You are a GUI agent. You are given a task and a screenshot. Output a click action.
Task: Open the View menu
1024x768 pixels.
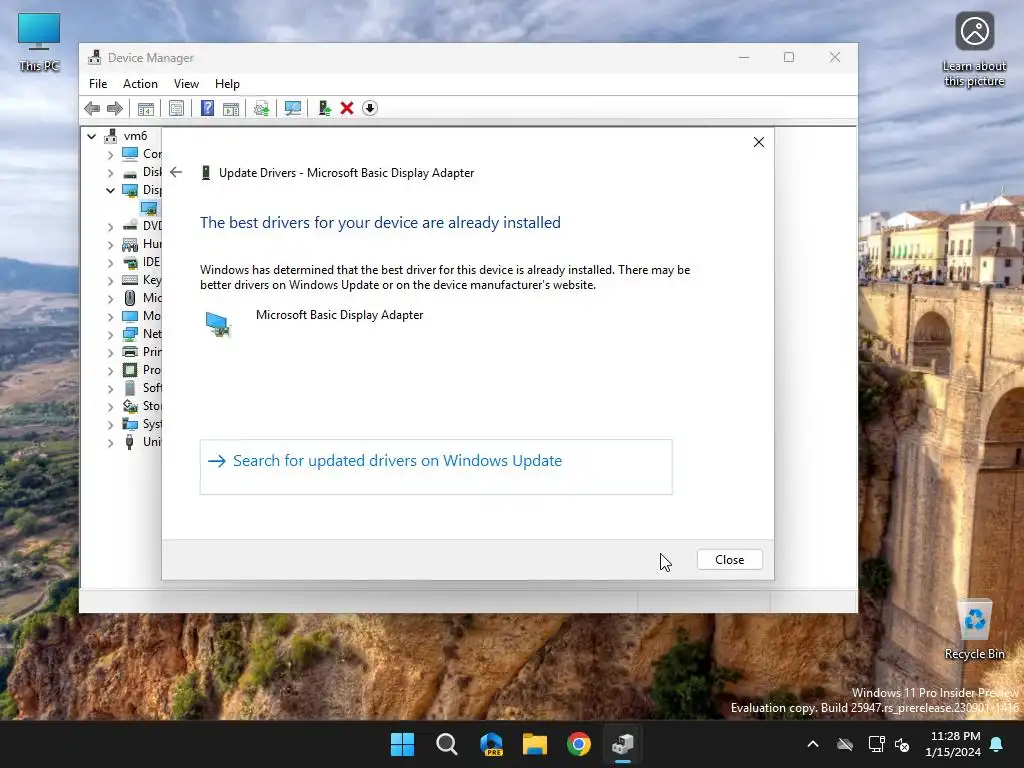pyautogui.click(x=186, y=84)
